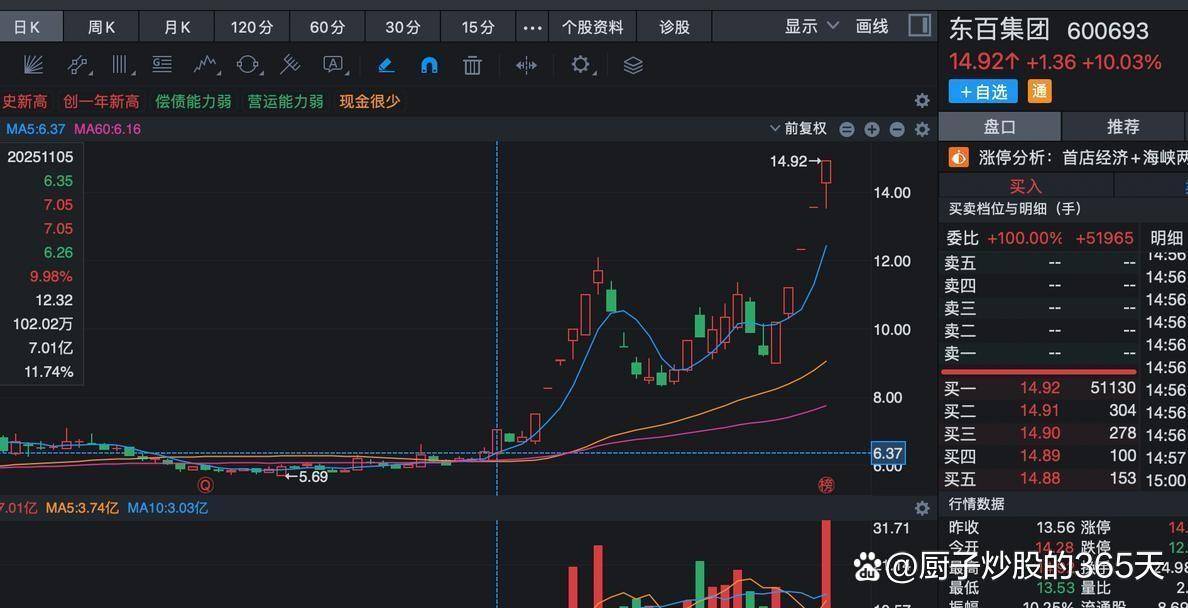Click the text label drawing tool
Image resolution: width=1188 pixels, height=608 pixels.
coord(333,64)
